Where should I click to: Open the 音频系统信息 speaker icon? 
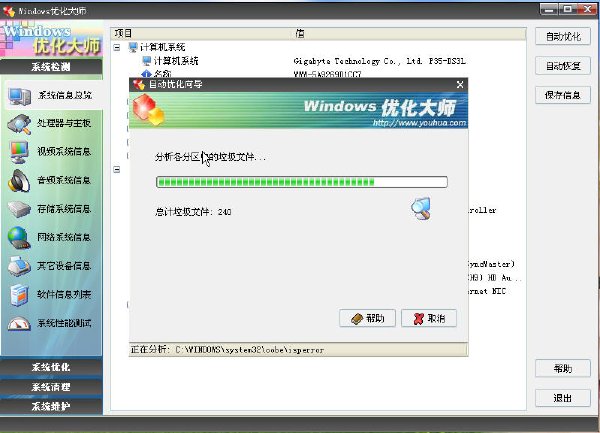pos(19,181)
